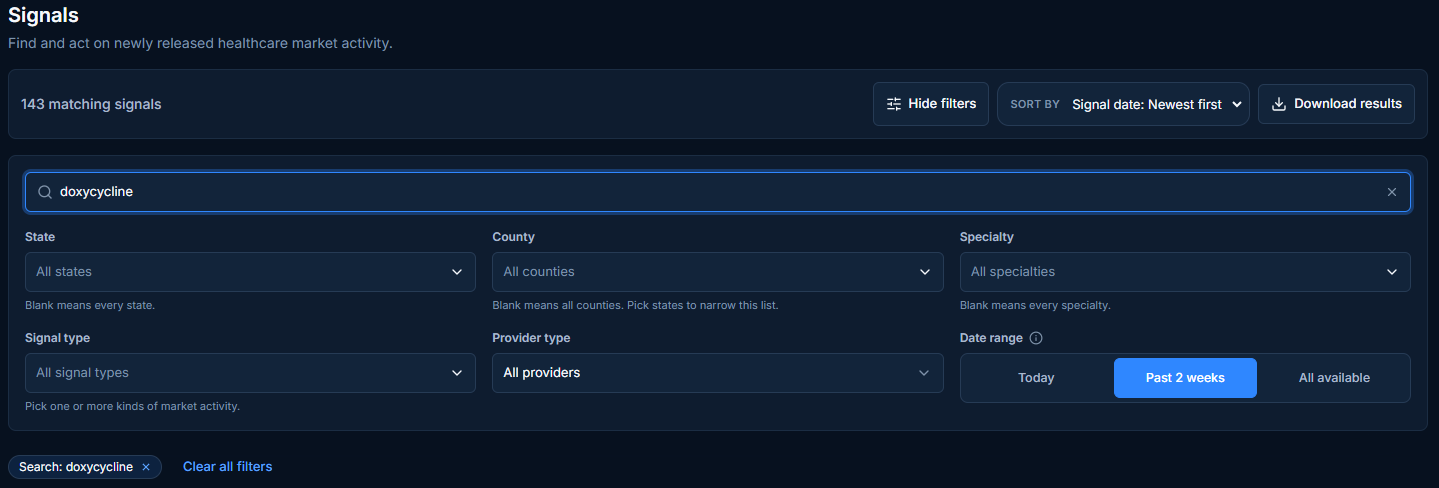This screenshot has width=1439, height=488.
Task: Click the Date range label
Action: (x=991, y=338)
